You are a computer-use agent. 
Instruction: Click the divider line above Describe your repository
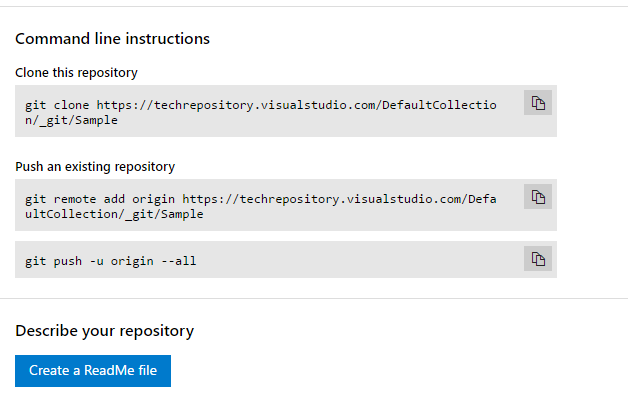coord(314,298)
